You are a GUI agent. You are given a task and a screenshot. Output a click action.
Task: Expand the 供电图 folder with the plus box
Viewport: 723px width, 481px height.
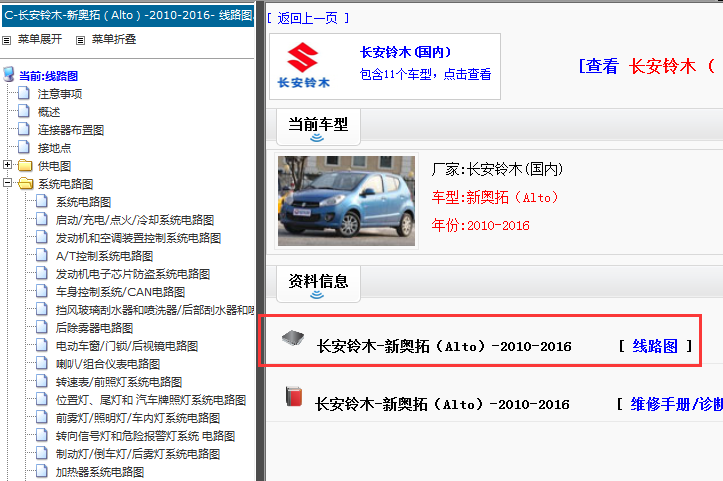(x=7, y=165)
